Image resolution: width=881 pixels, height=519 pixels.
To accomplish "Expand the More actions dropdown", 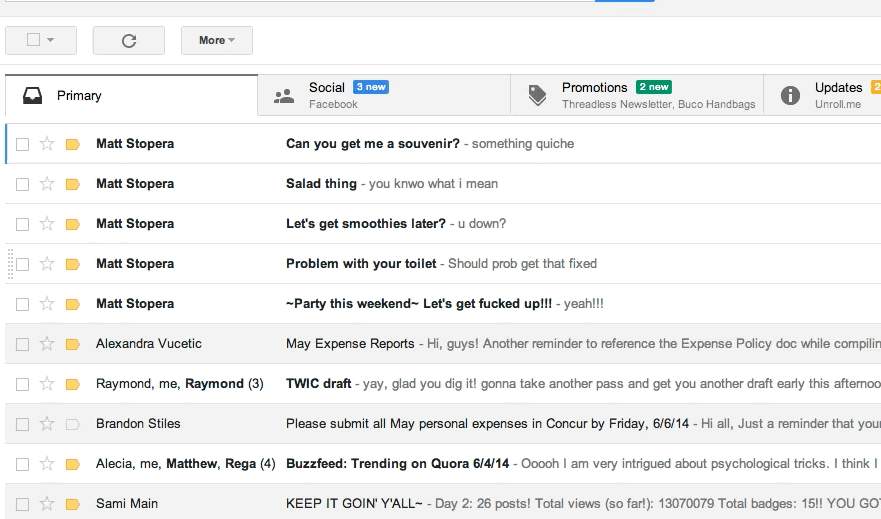I will [x=216, y=40].
